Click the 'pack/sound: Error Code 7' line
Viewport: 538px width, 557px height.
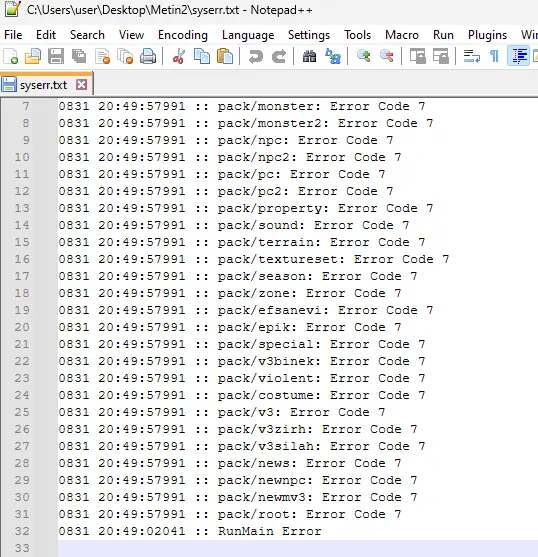point(234,225)
